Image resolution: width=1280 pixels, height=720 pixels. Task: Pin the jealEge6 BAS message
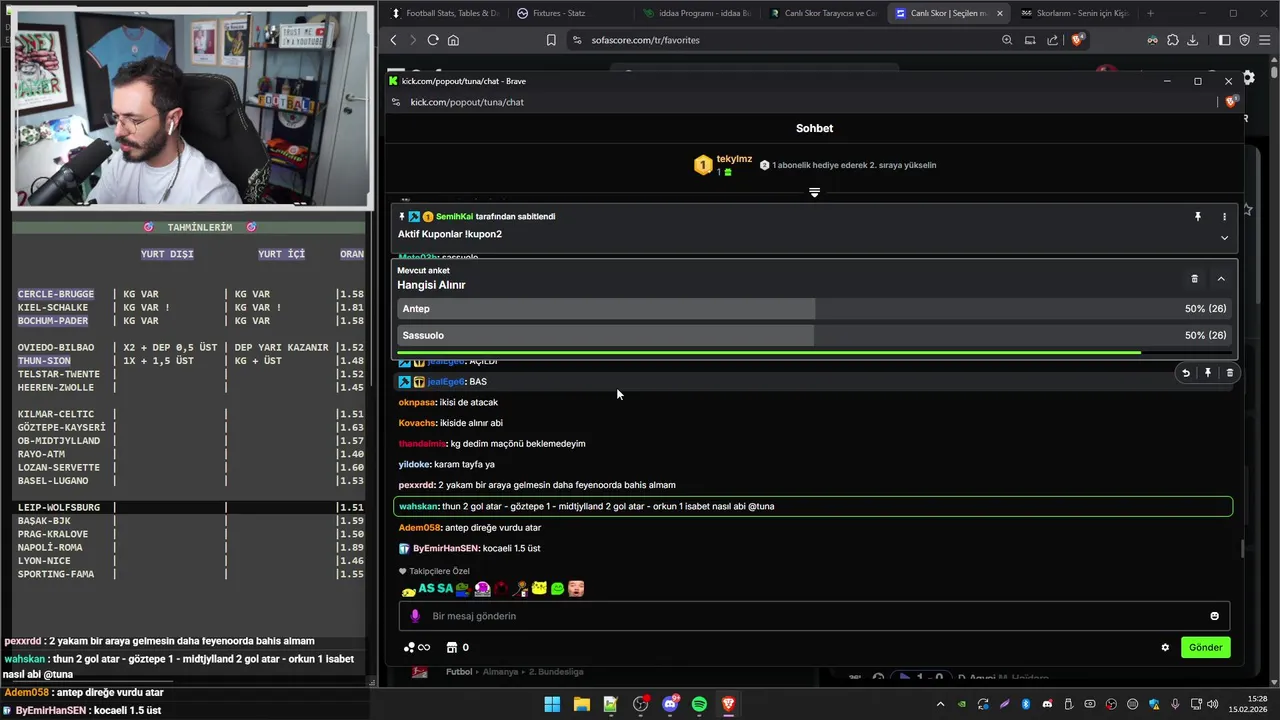pos(1208,373)
